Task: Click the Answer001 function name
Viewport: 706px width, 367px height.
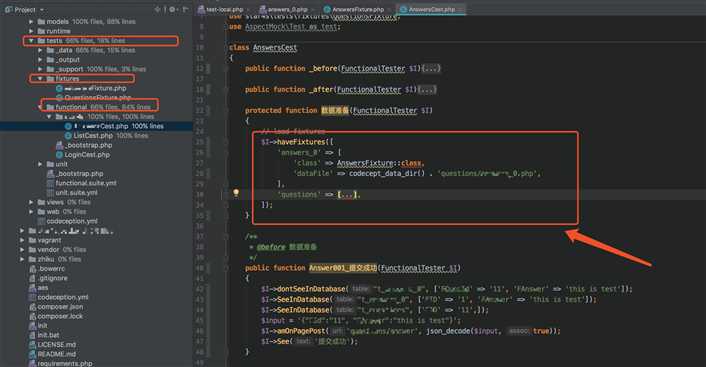Action: coord(343,268)
